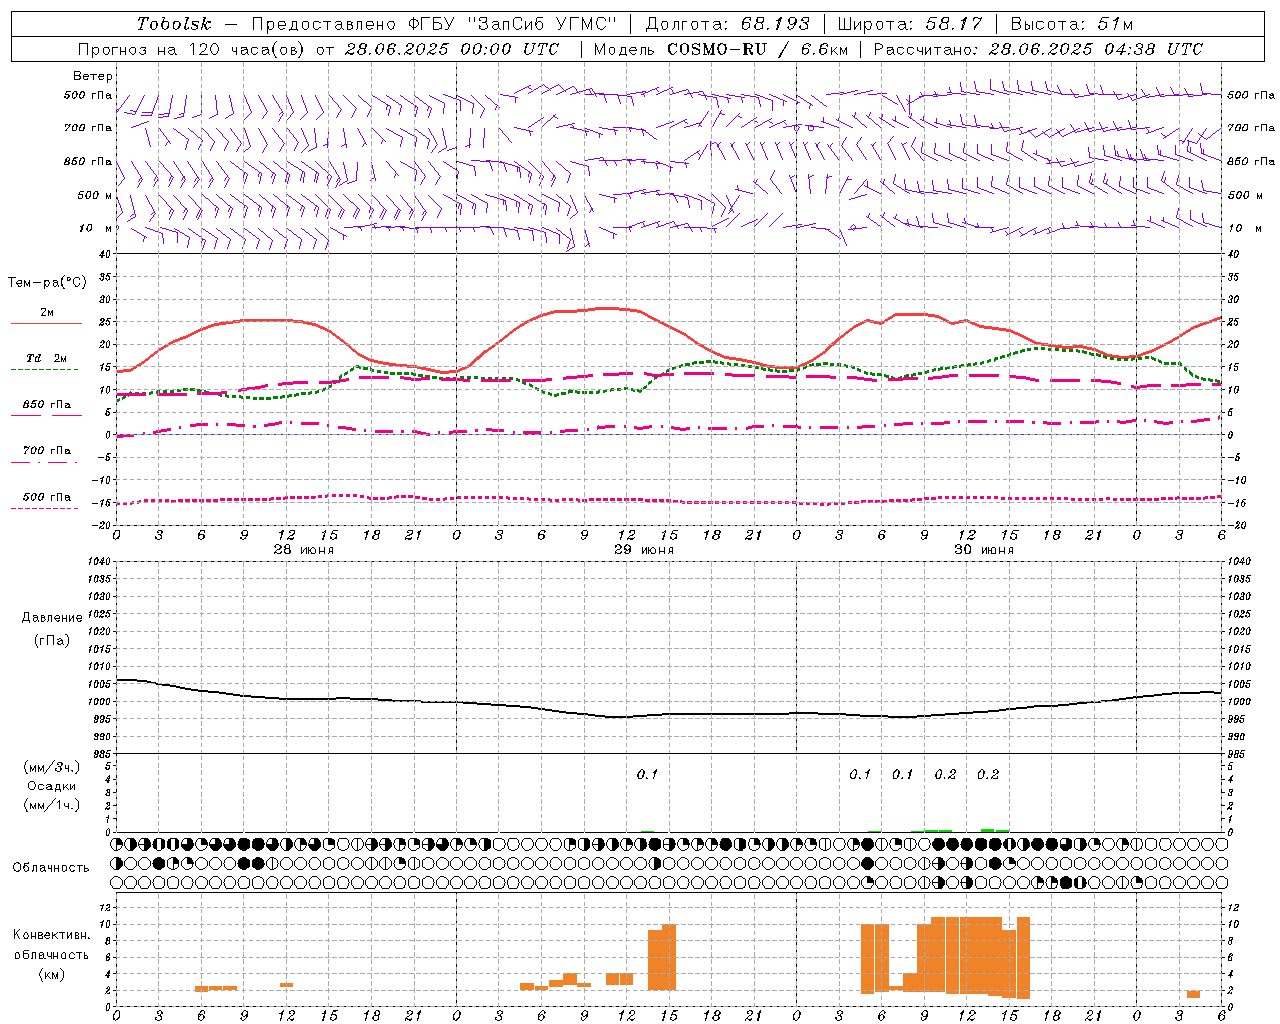
Task: Click the 0.1 precipitation value on 29 июня
Action: point(647,774)
